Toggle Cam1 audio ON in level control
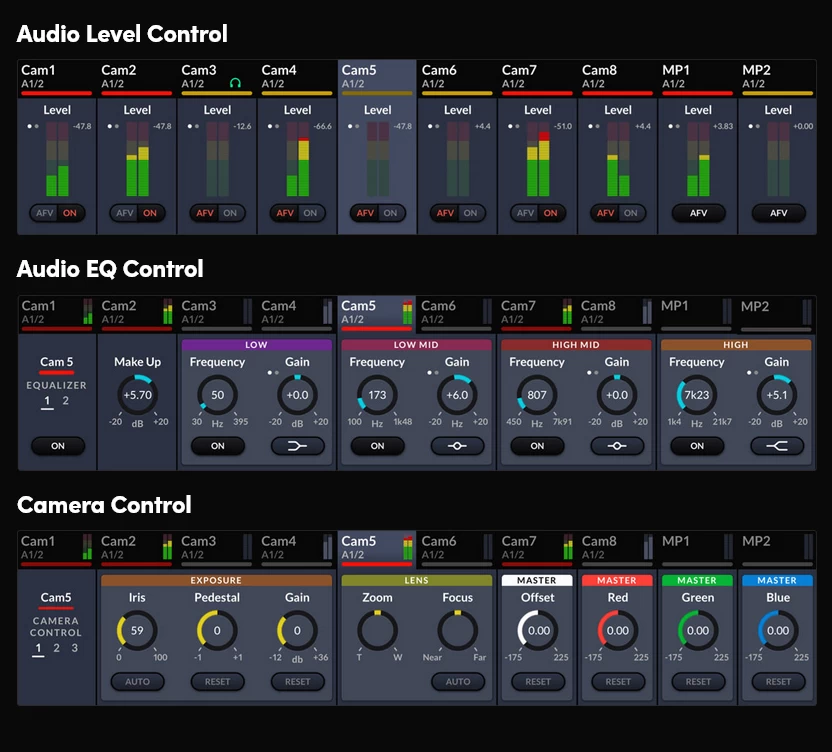The height and width of the screenshot is (752, 832). tap(70, 213)
